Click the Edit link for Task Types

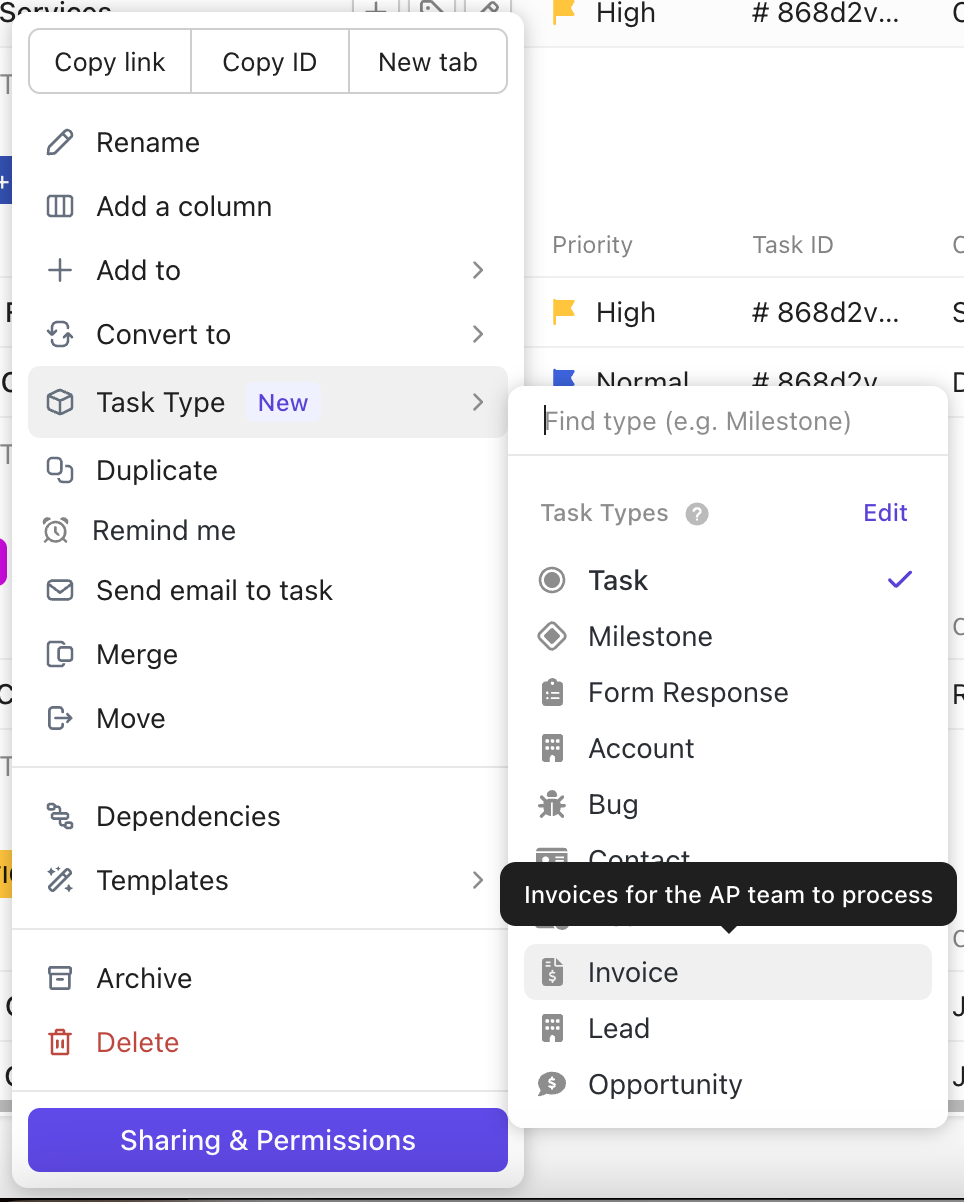(x=885, y=513)
